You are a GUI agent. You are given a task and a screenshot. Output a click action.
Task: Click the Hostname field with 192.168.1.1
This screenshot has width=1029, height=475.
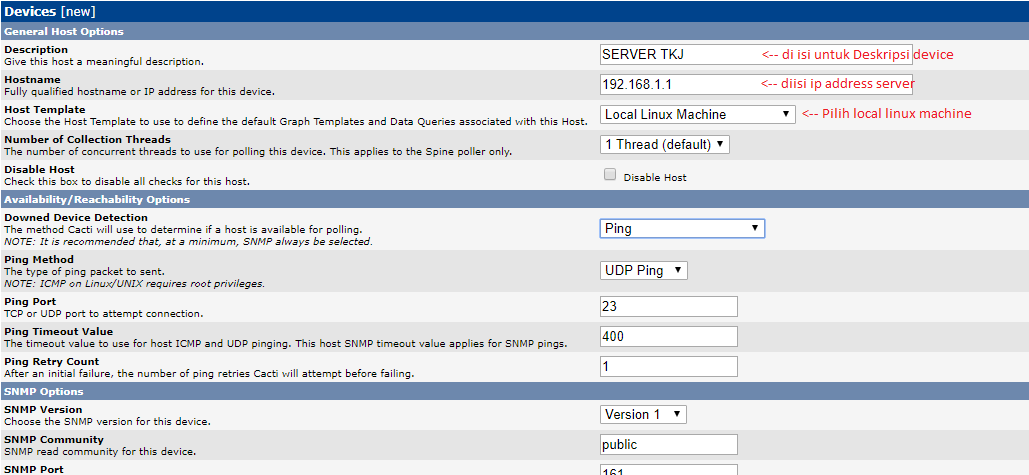[756, 84]
